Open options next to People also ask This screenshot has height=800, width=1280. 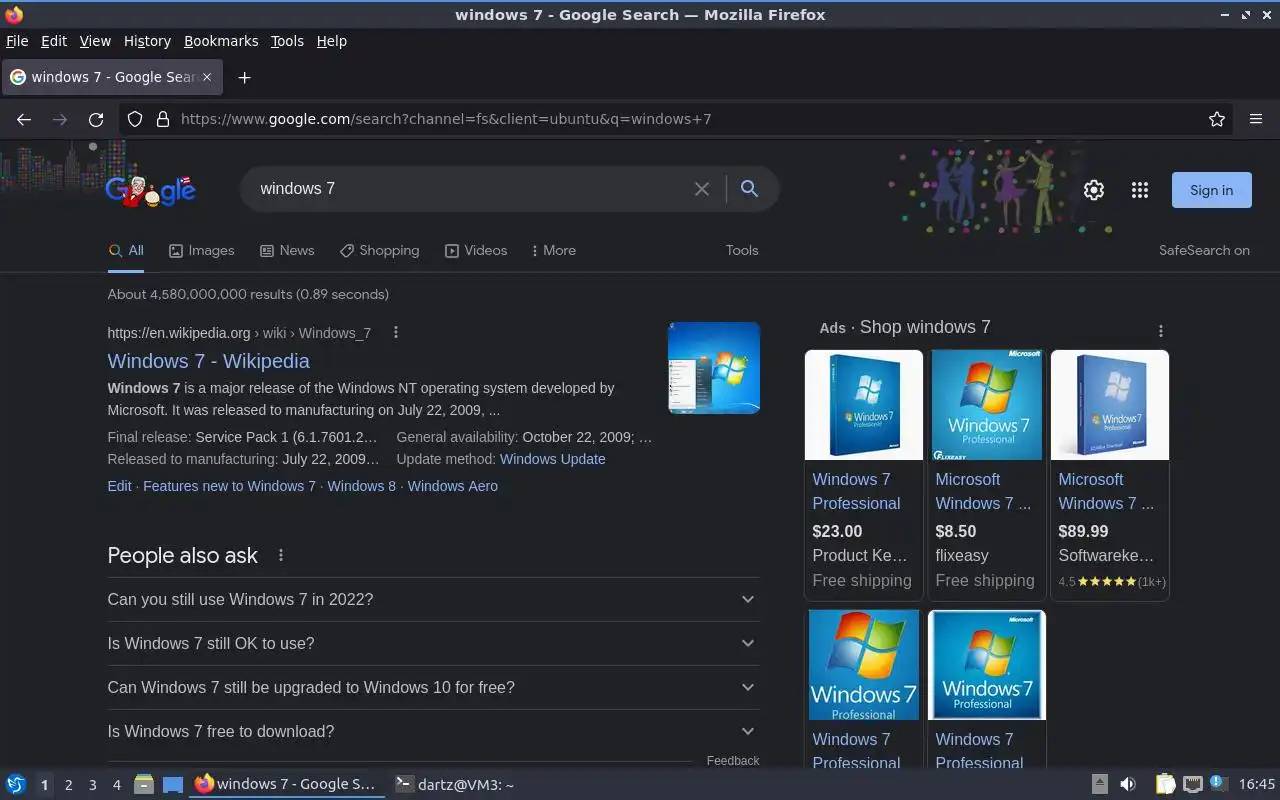point(281,555)
